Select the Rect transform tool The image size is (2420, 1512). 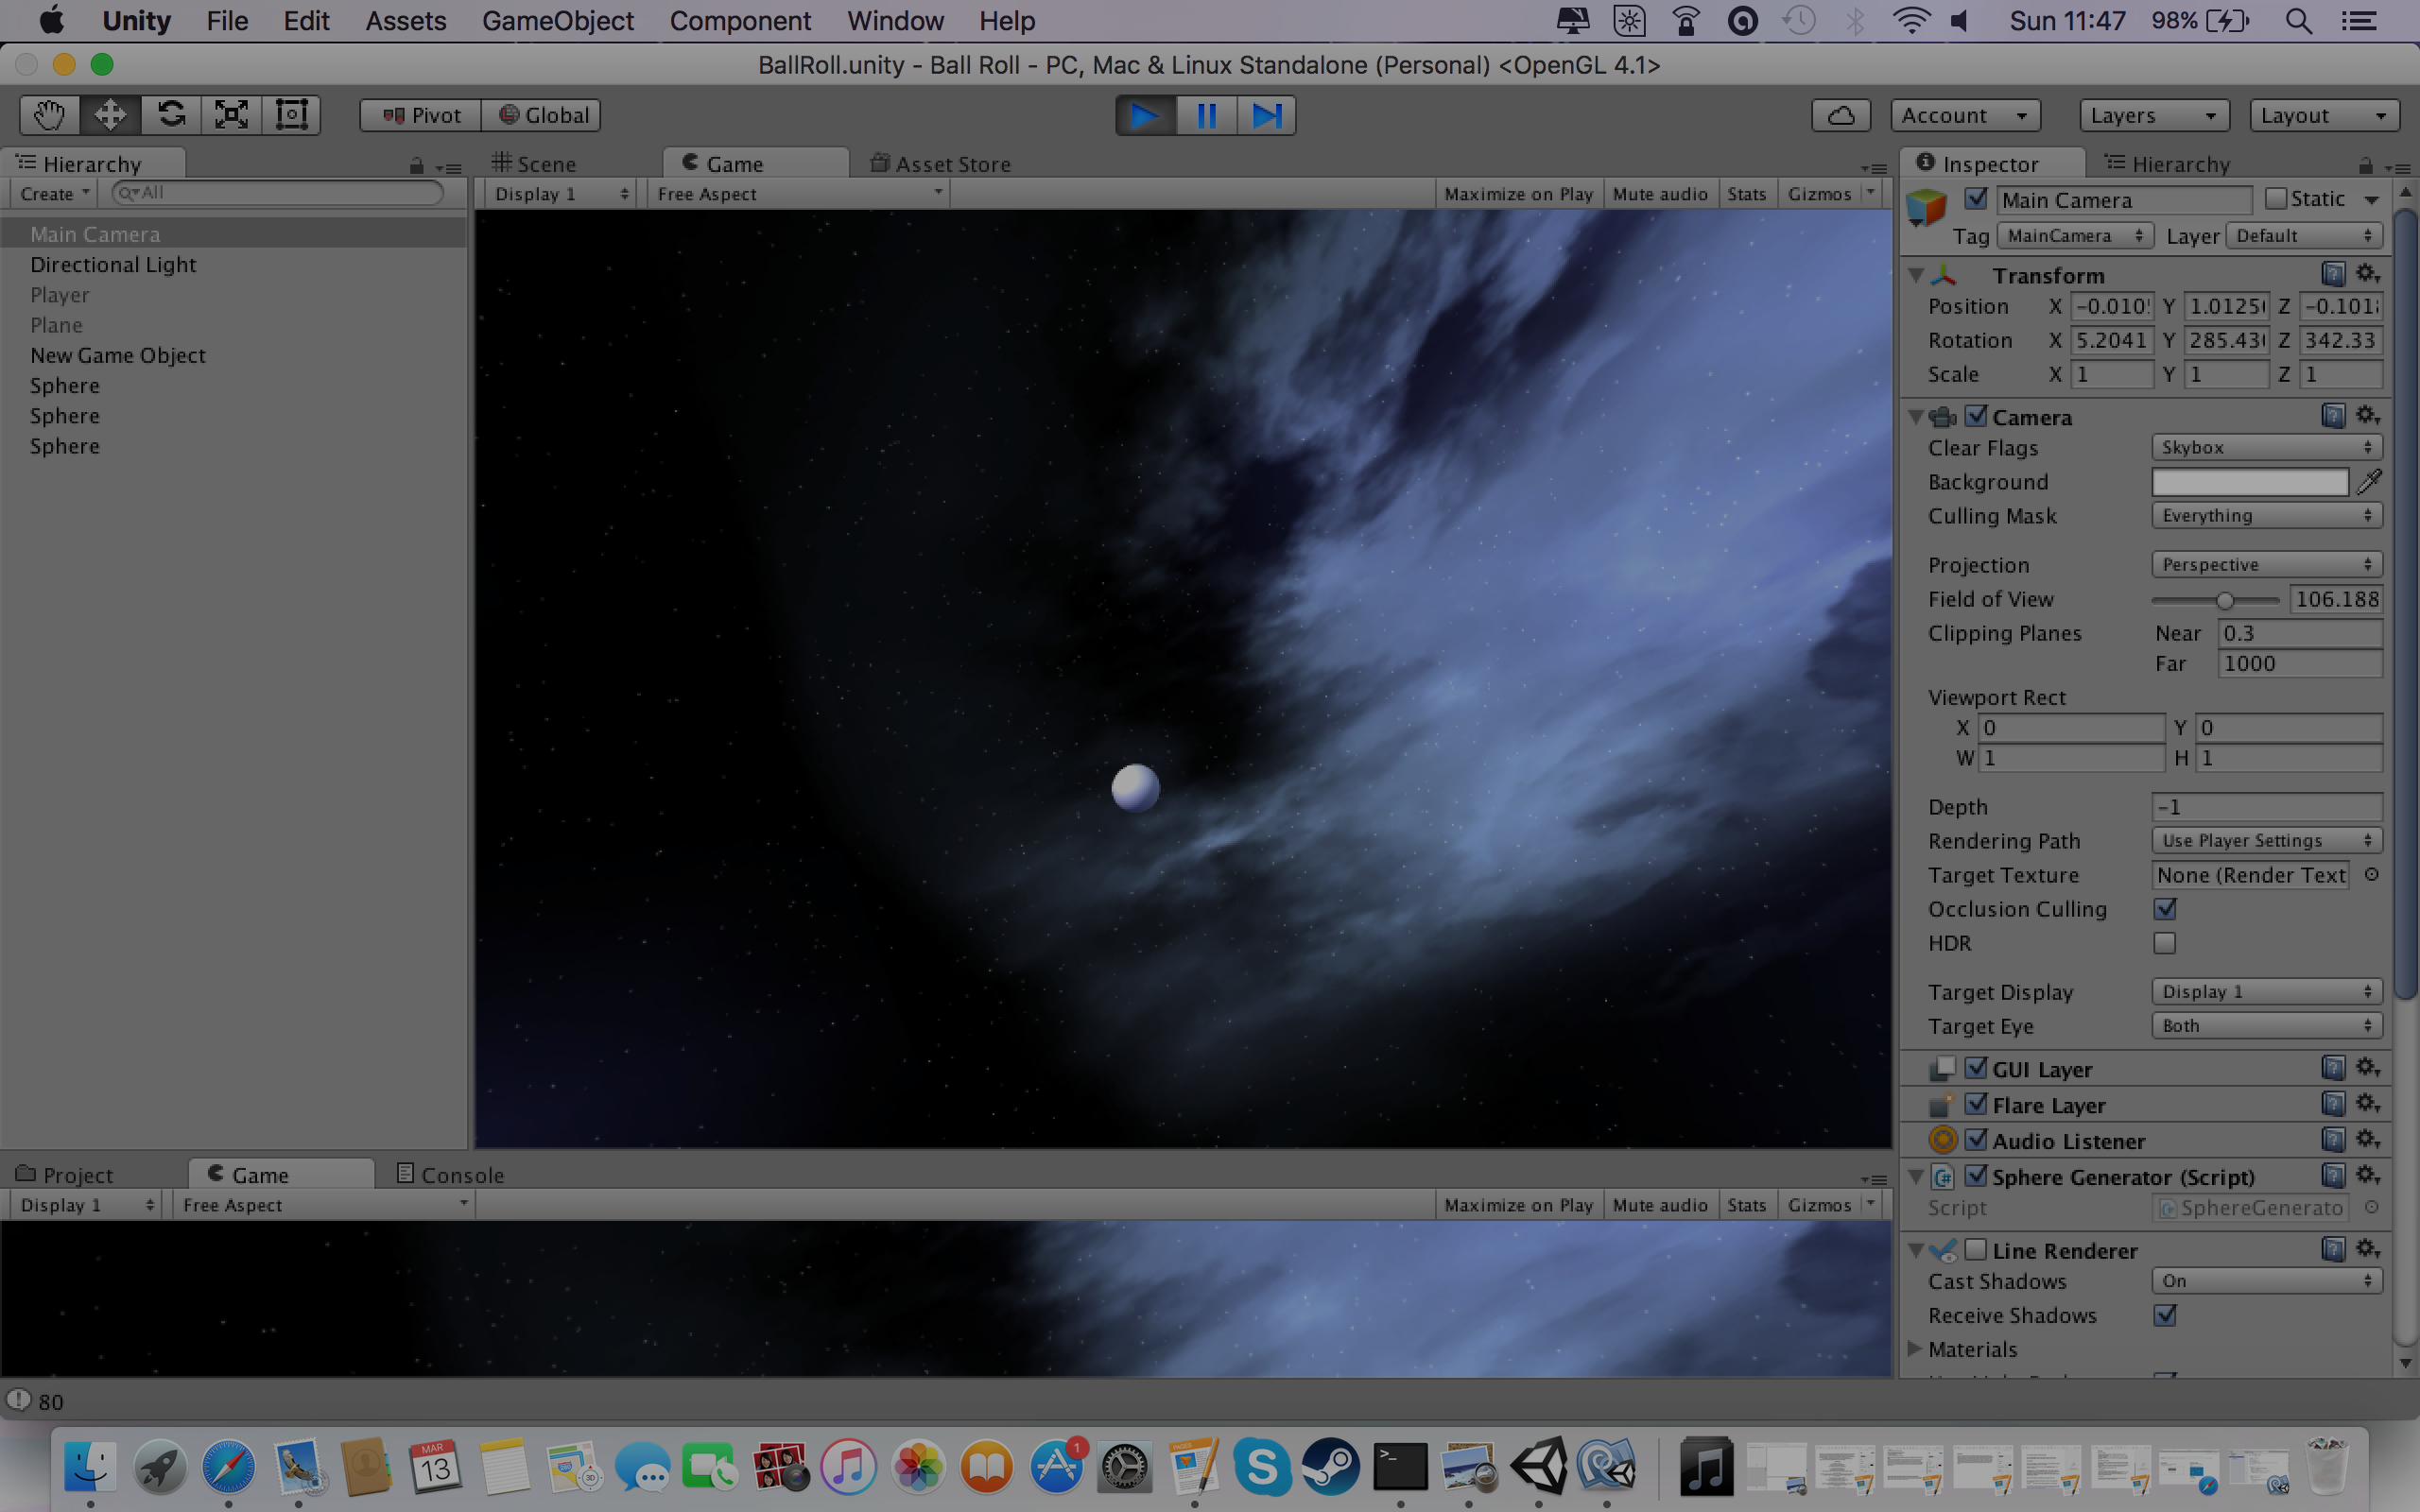291,115
